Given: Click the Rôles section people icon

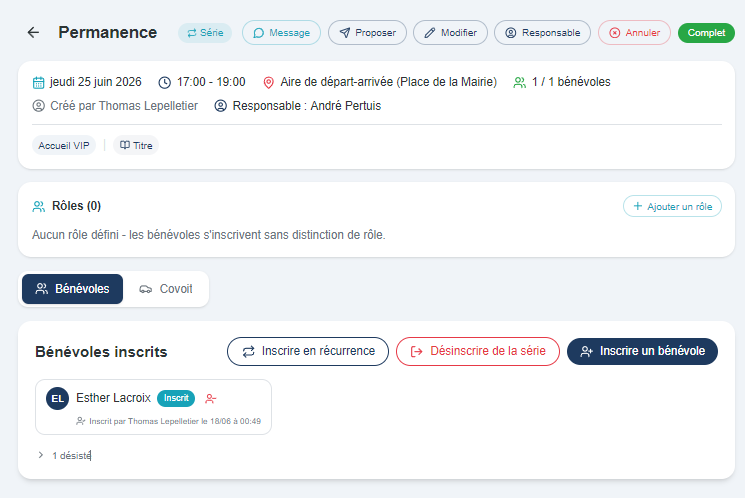Looking at the screenshot, I should (39, 206).
